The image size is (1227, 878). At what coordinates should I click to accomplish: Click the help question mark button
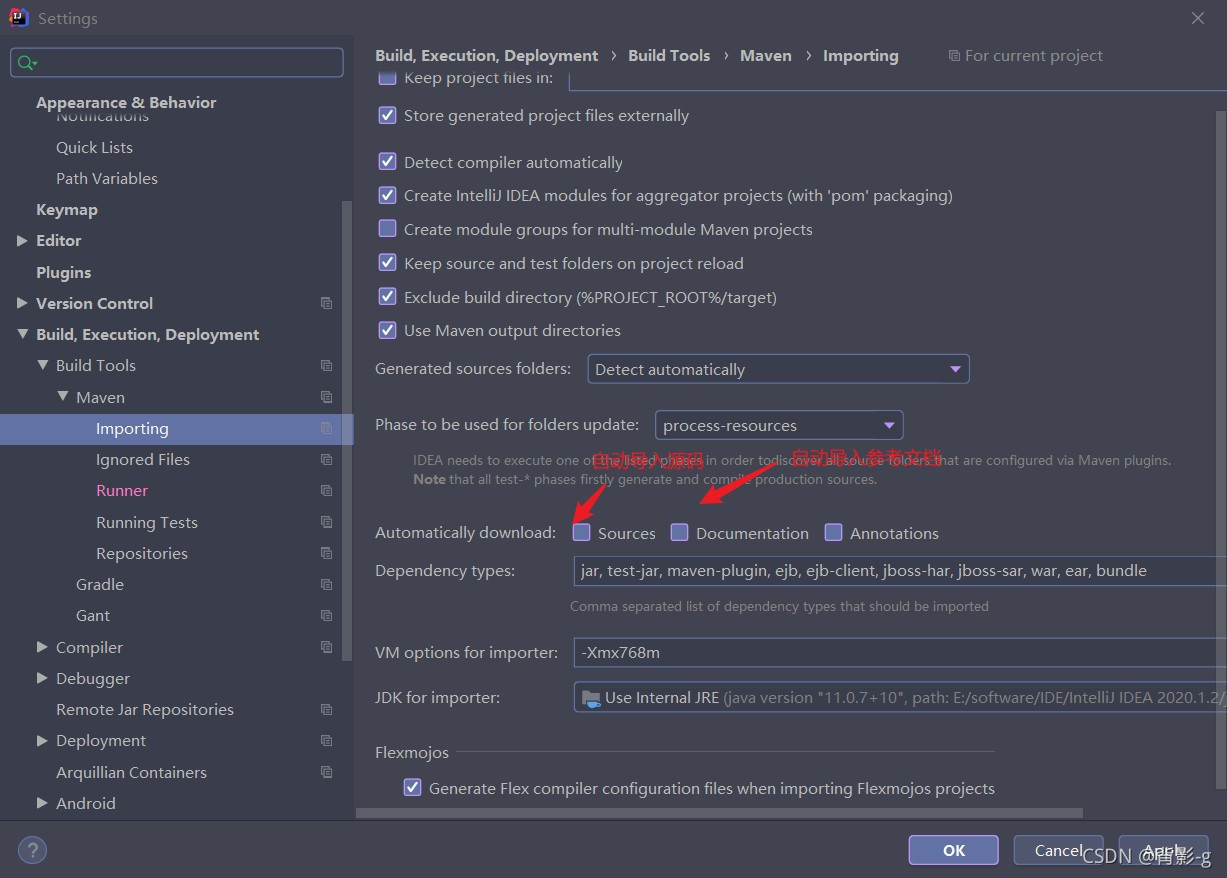pyautogui.click(x=32, y=851)
